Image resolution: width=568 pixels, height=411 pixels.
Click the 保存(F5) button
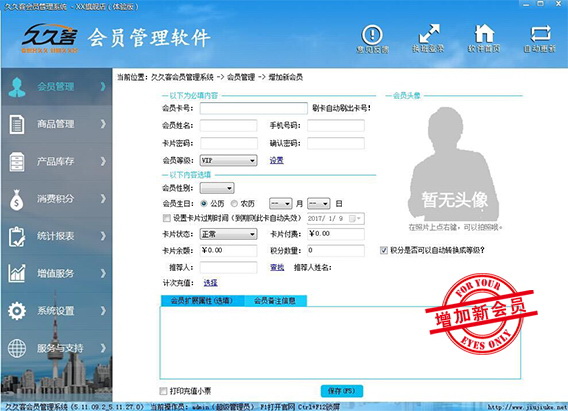click(x=342, y=391)
